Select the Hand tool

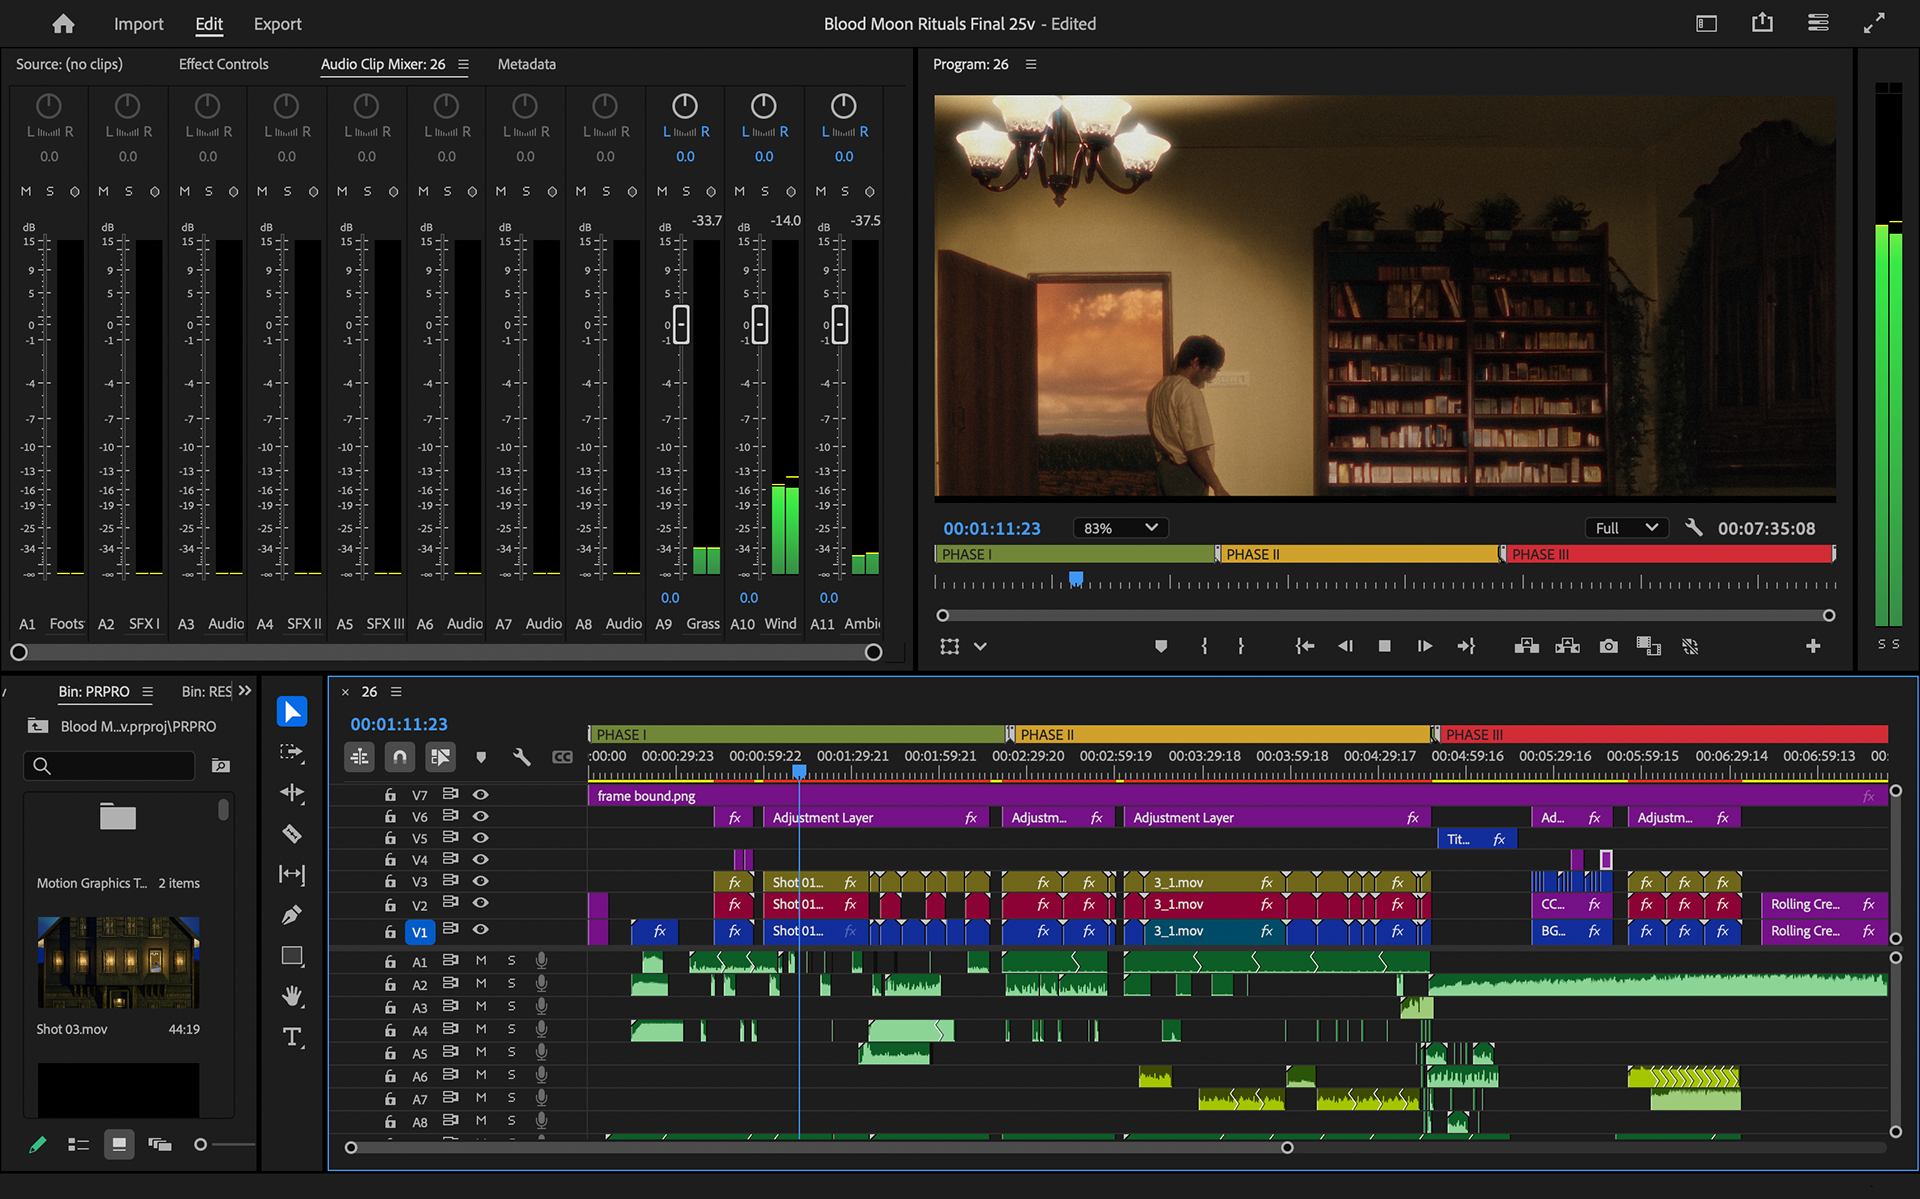point(292,996)
